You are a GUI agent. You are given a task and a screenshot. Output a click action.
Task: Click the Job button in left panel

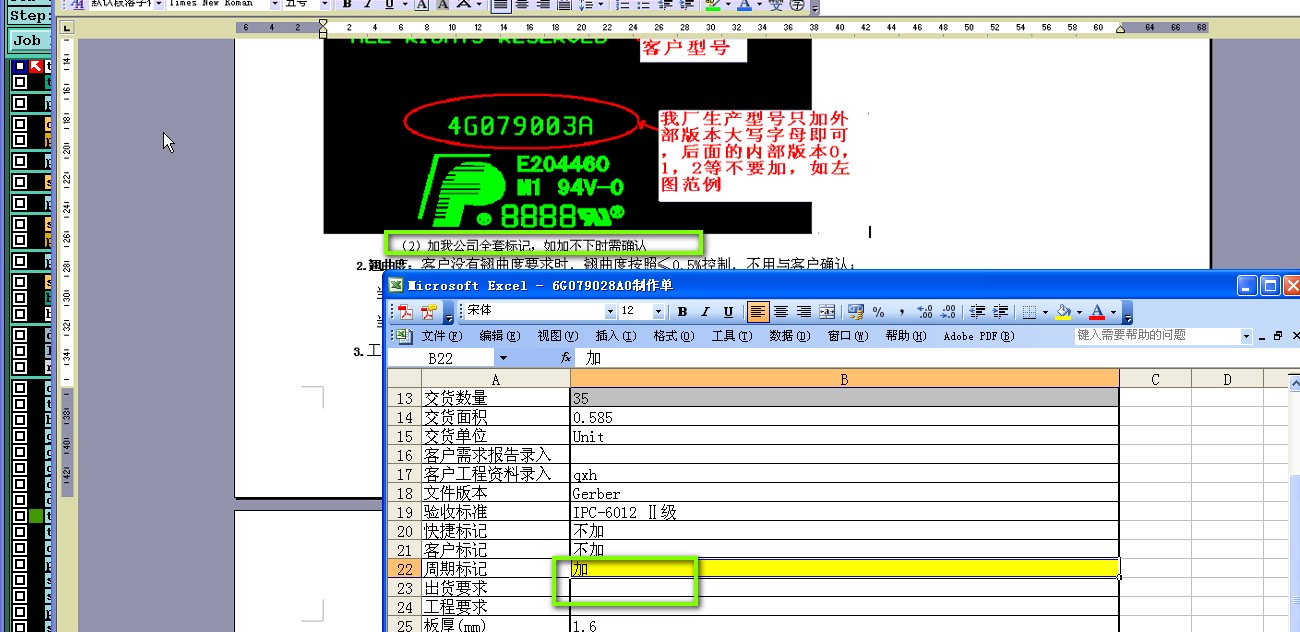(28, 40)
